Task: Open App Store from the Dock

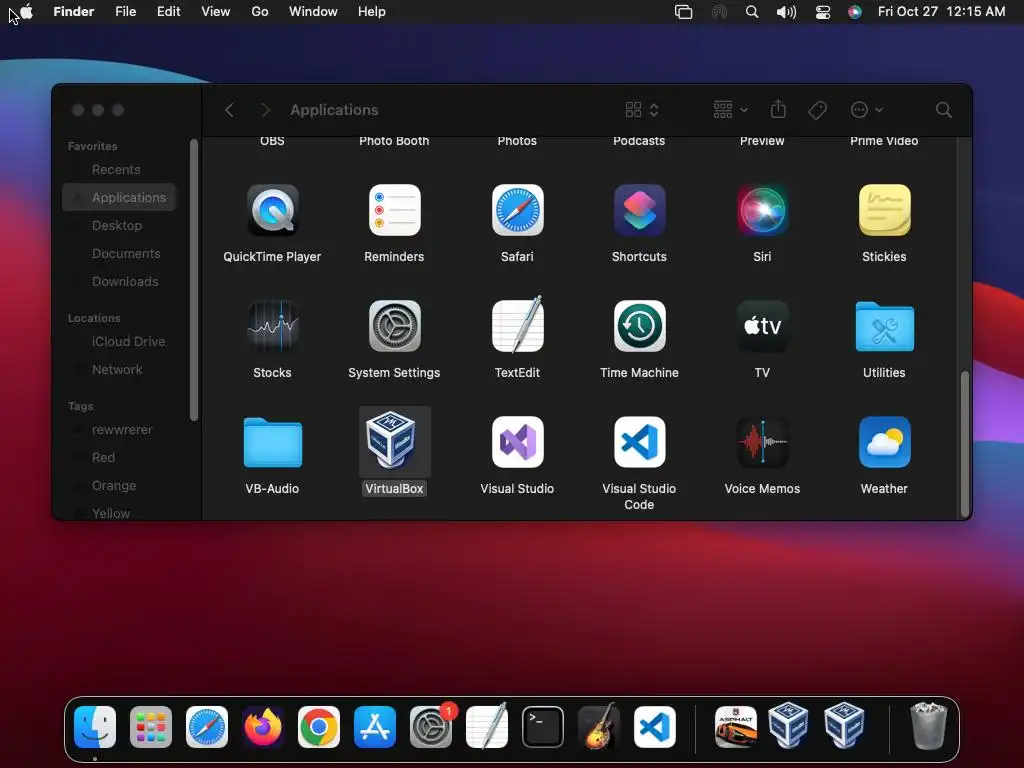Action: [x=375, y=727]
